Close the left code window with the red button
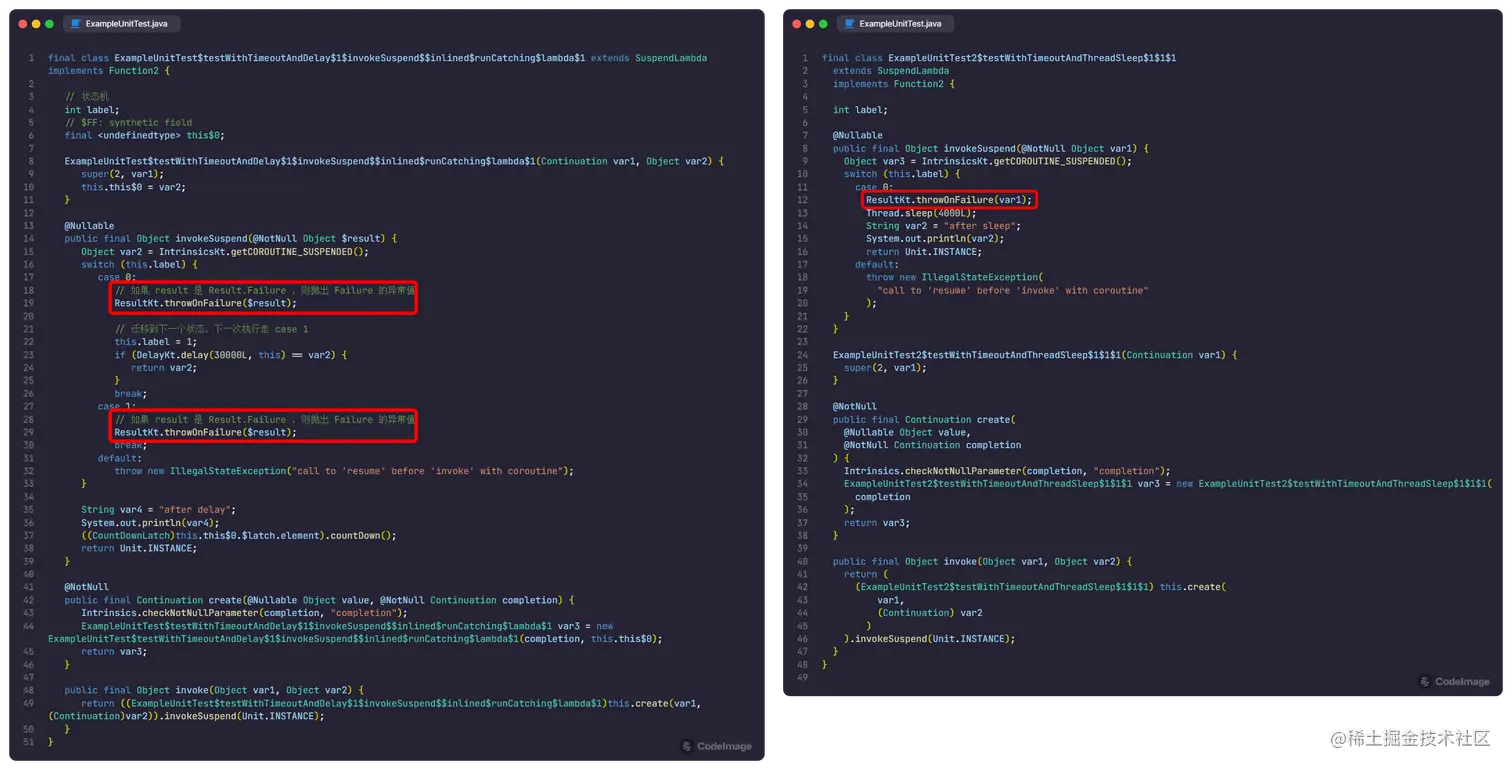 point(24,23)
